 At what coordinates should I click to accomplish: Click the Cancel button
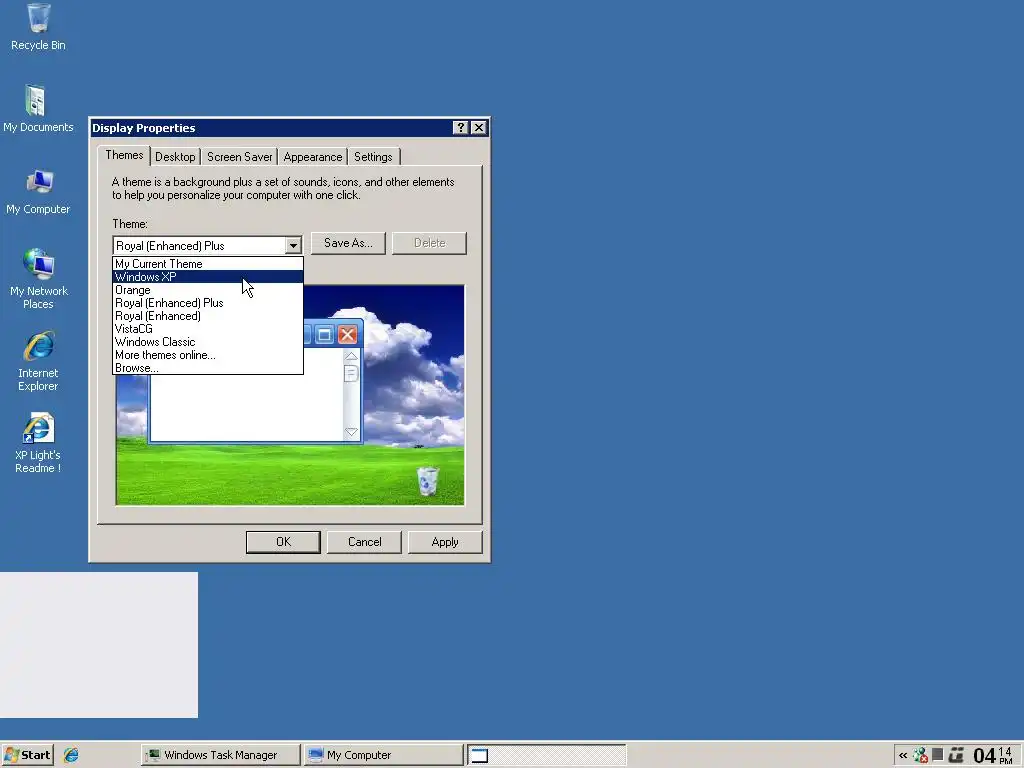pos(364,542)
